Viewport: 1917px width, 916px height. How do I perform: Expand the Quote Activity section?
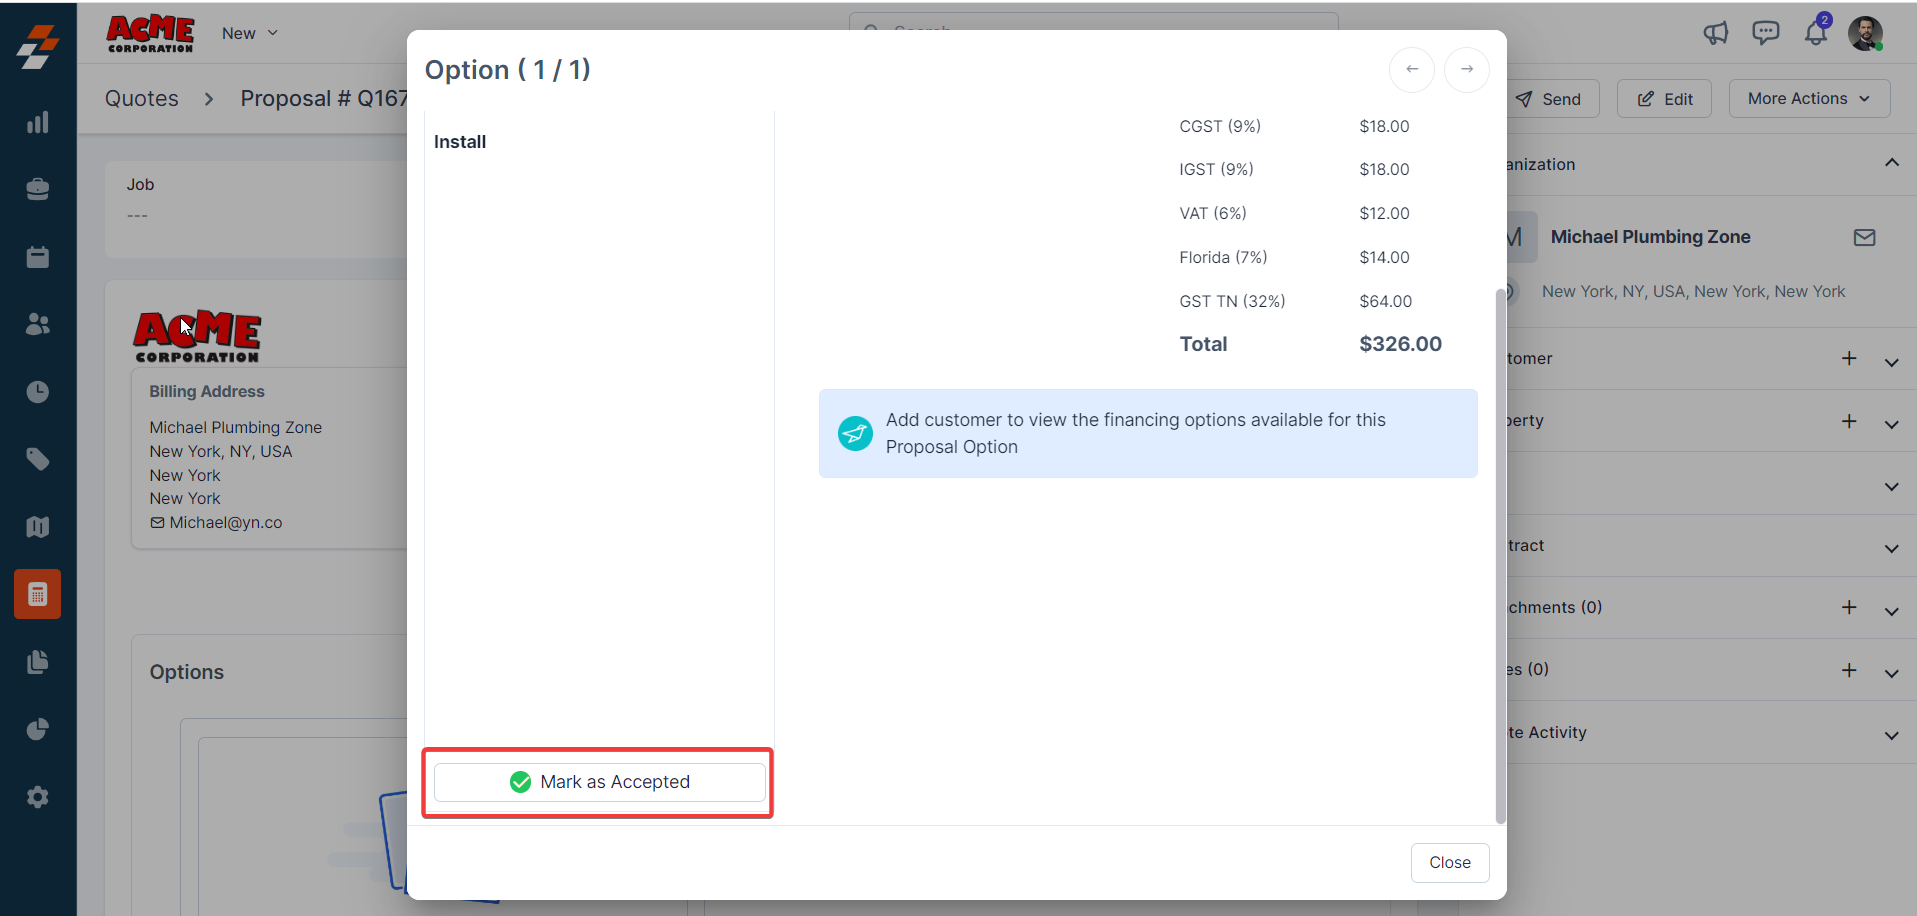1891,735
